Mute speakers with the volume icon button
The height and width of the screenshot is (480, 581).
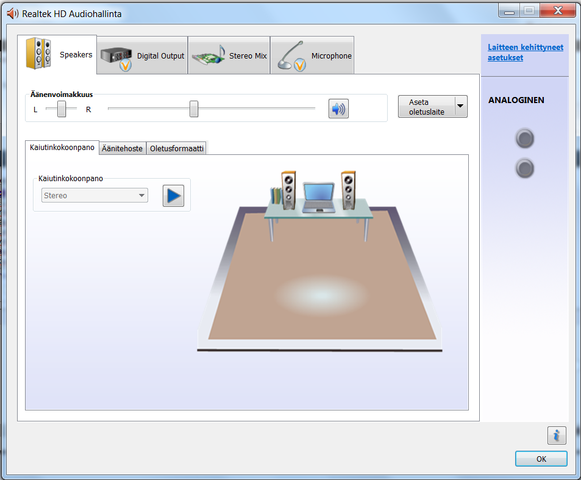pyautogui.click(x=338, y=109)
